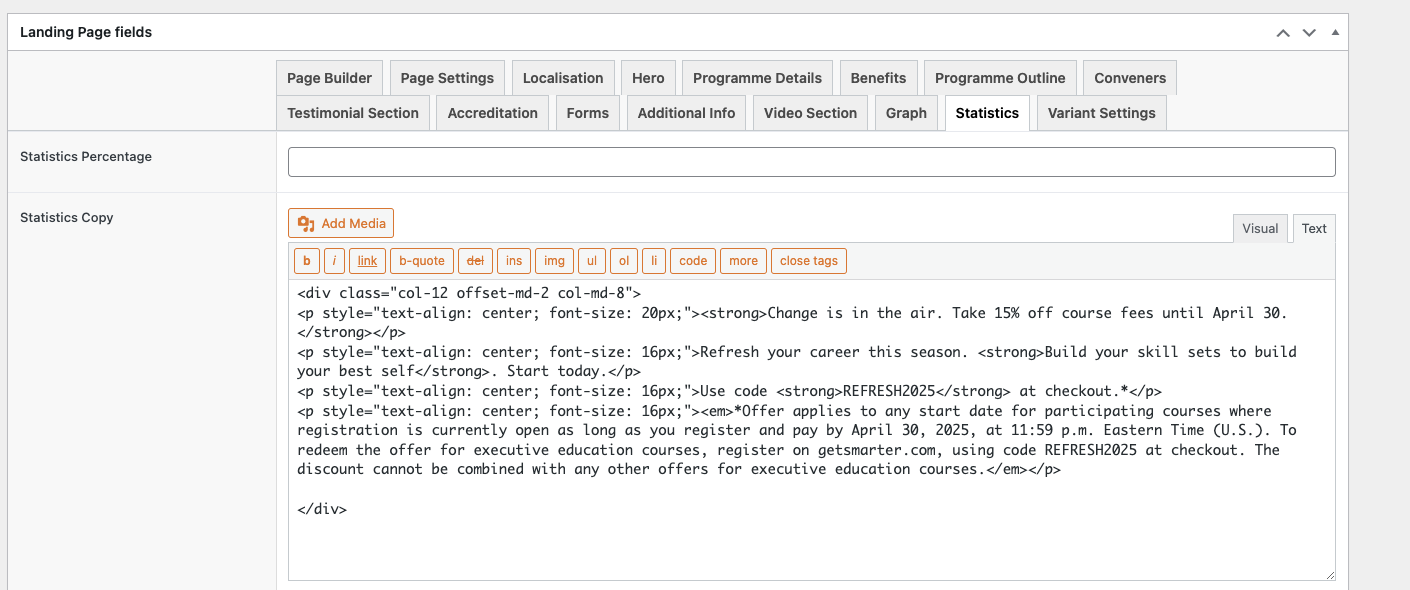Viewport: 1410px width, 590px height.
Task: Switch to the Variant Settings tab
Action: [x=1101, y=113]
